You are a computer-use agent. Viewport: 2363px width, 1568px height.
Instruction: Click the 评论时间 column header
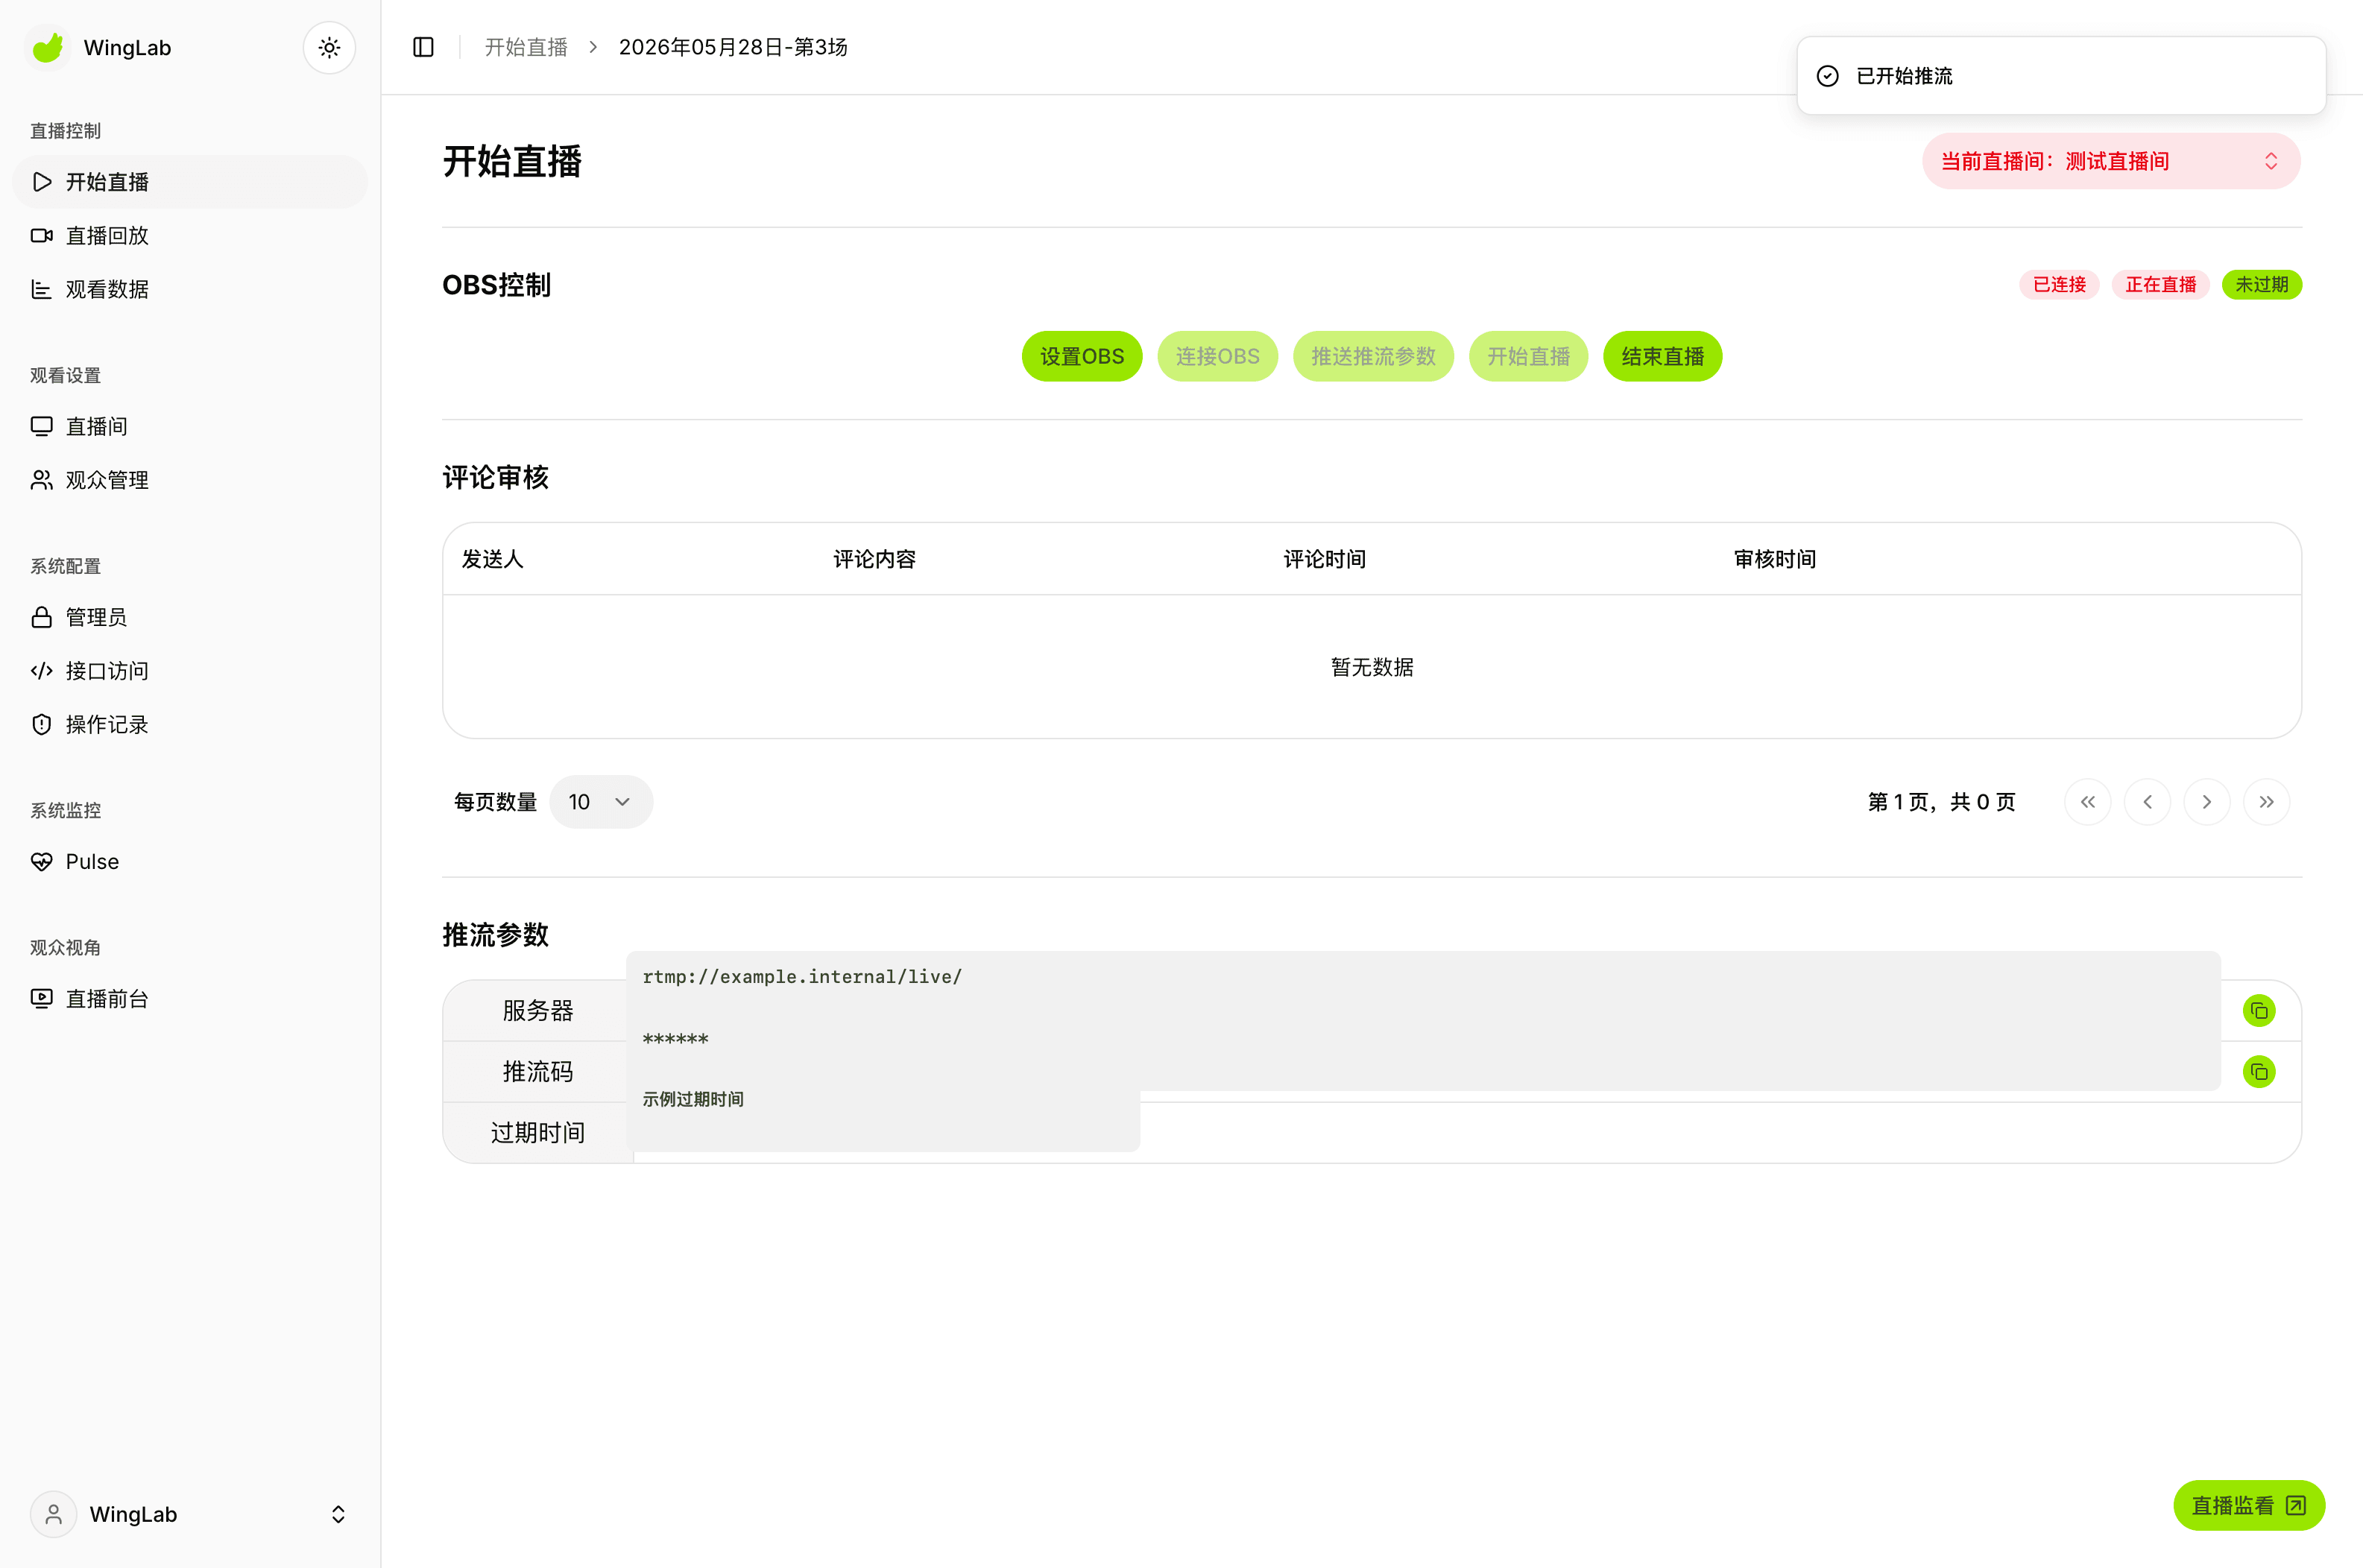(1324, 559)
